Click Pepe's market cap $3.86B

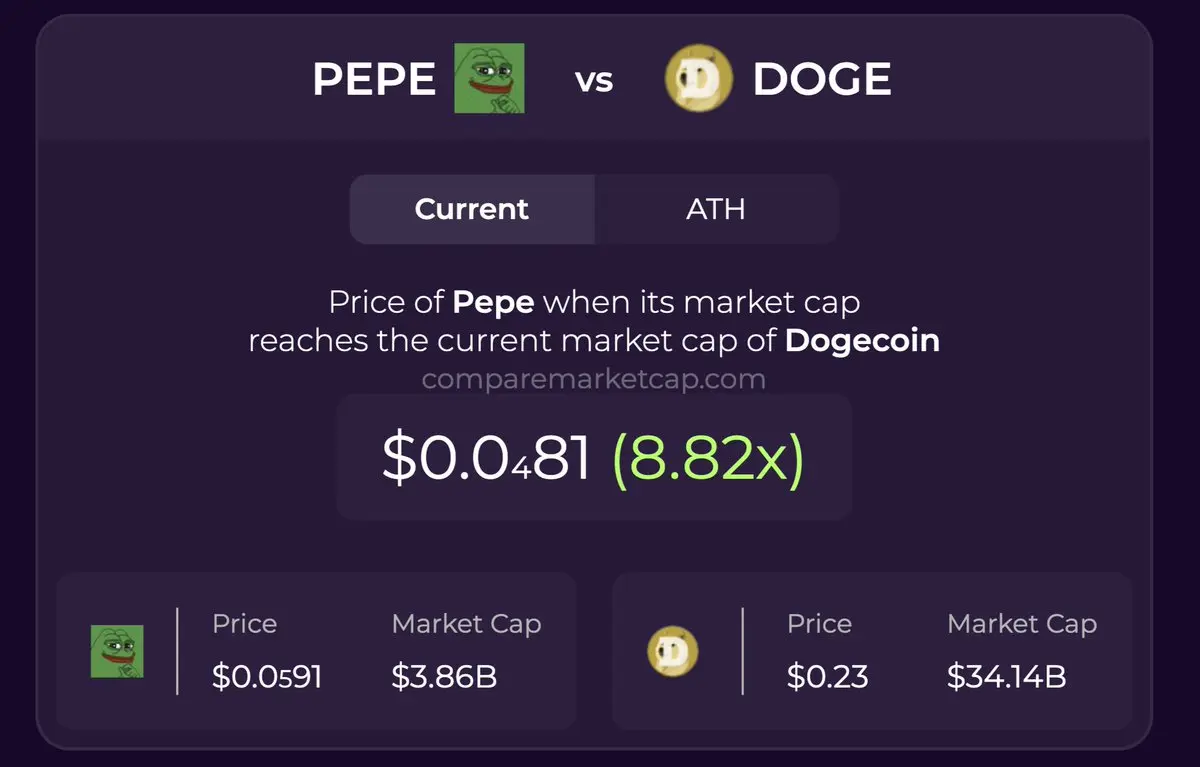(444, 677)
